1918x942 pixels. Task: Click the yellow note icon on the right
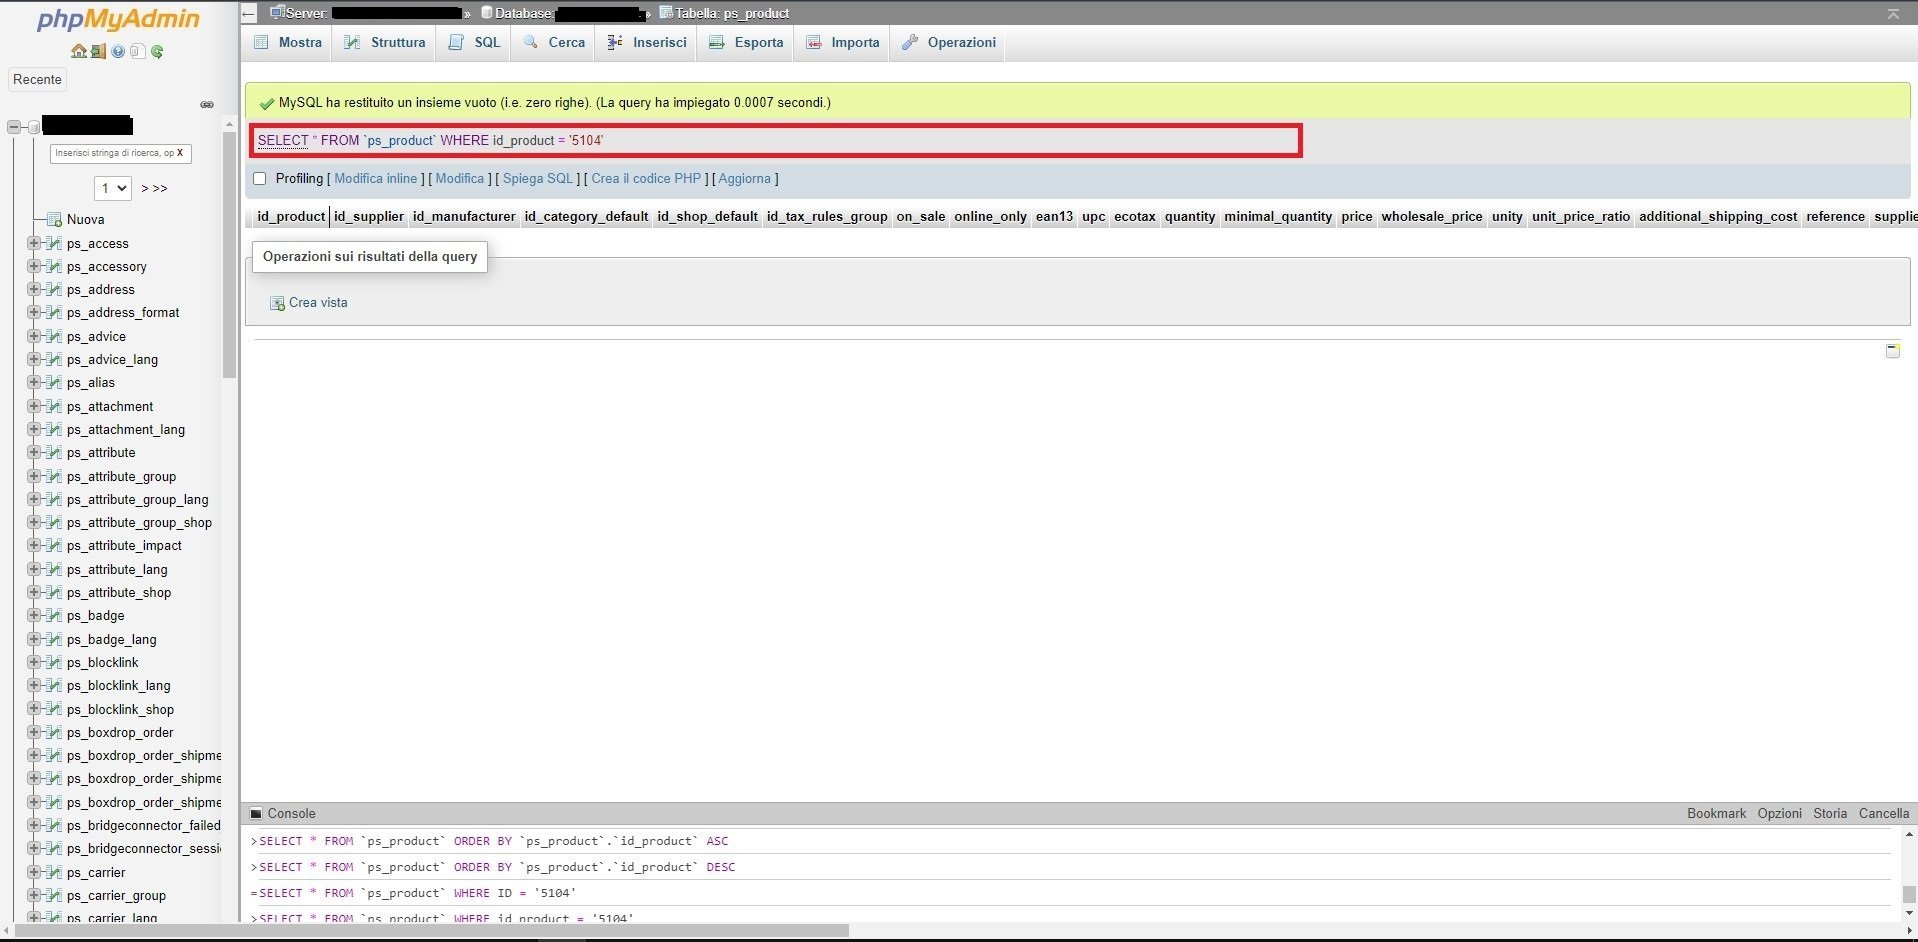coord(1892,351)
